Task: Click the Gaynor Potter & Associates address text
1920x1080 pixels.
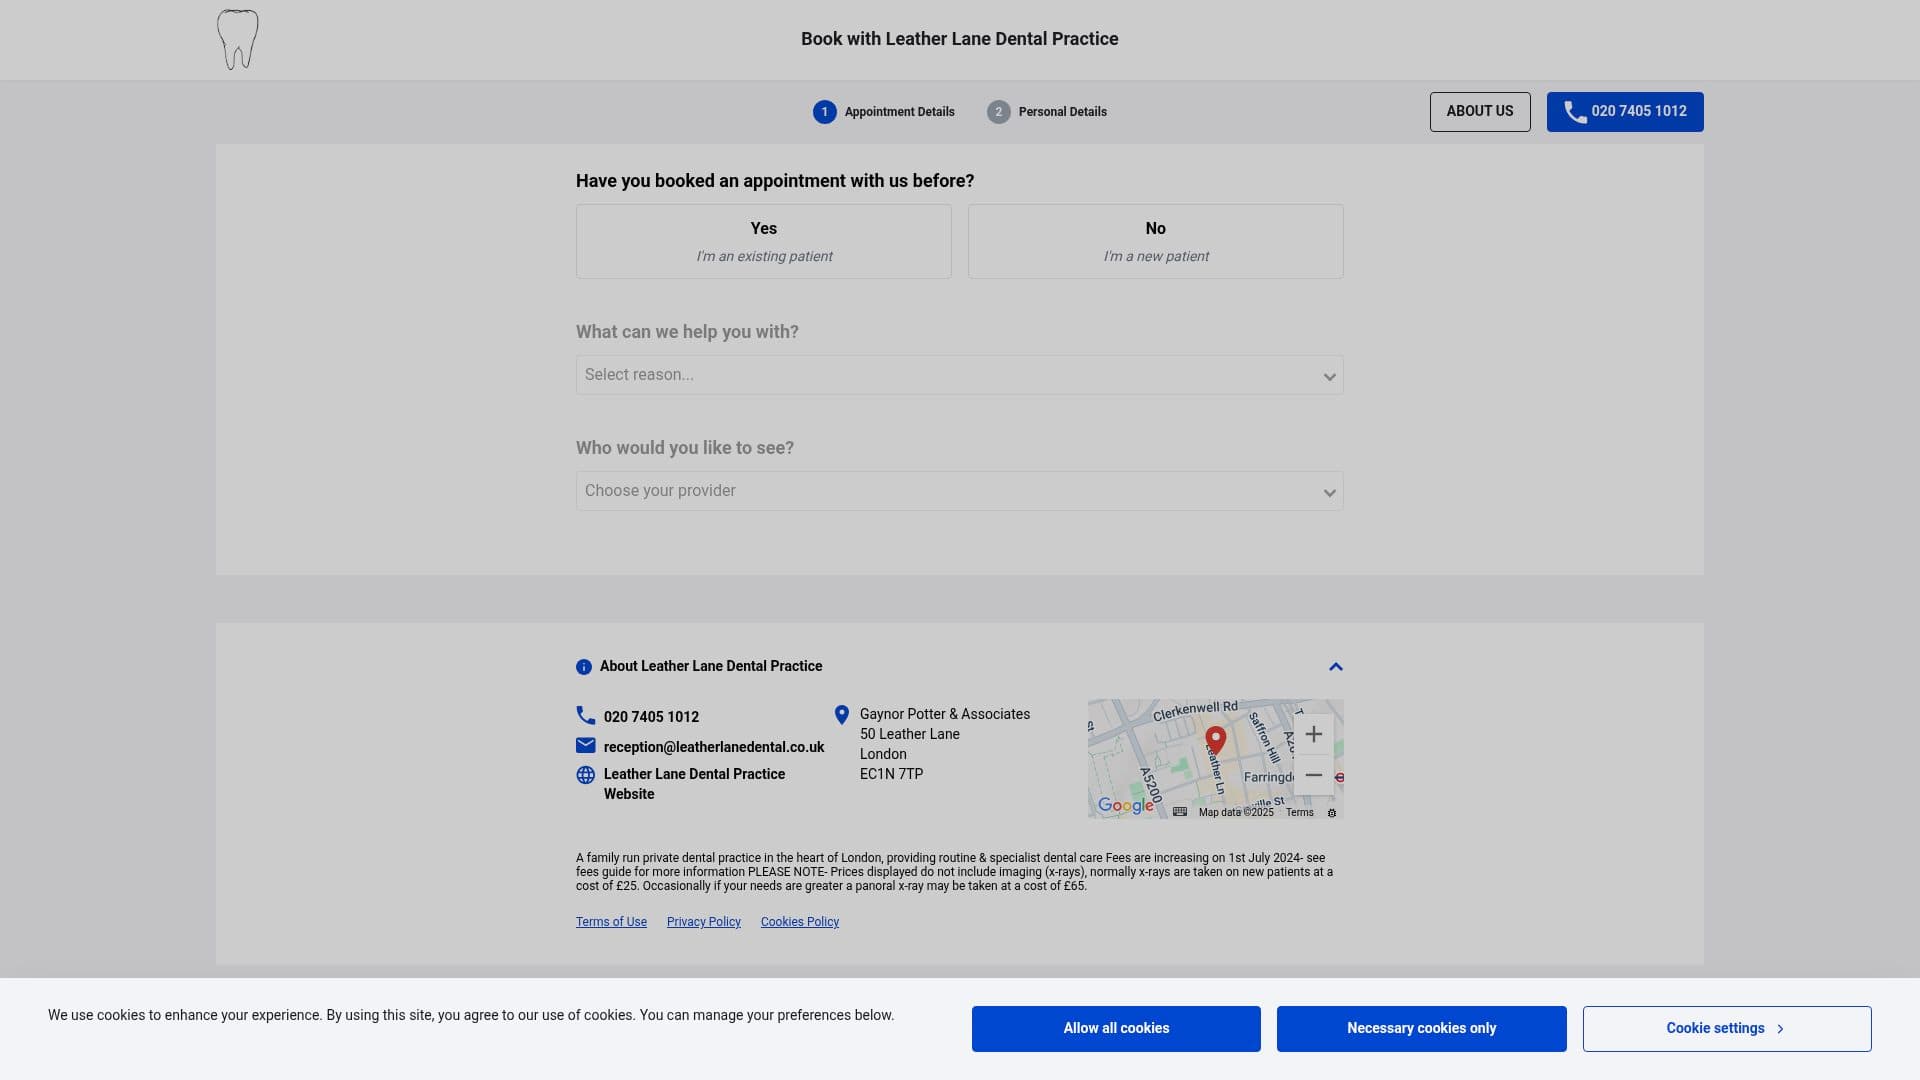Action: coord(945,744)
